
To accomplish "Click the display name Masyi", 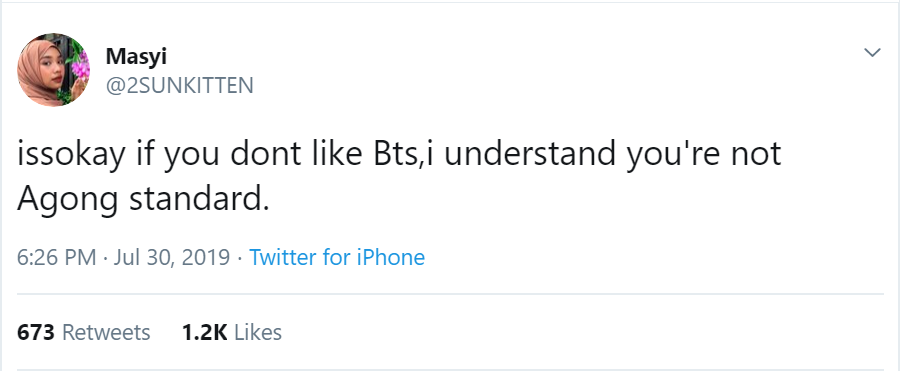I will pyautogui.click(x=136, y=56).
